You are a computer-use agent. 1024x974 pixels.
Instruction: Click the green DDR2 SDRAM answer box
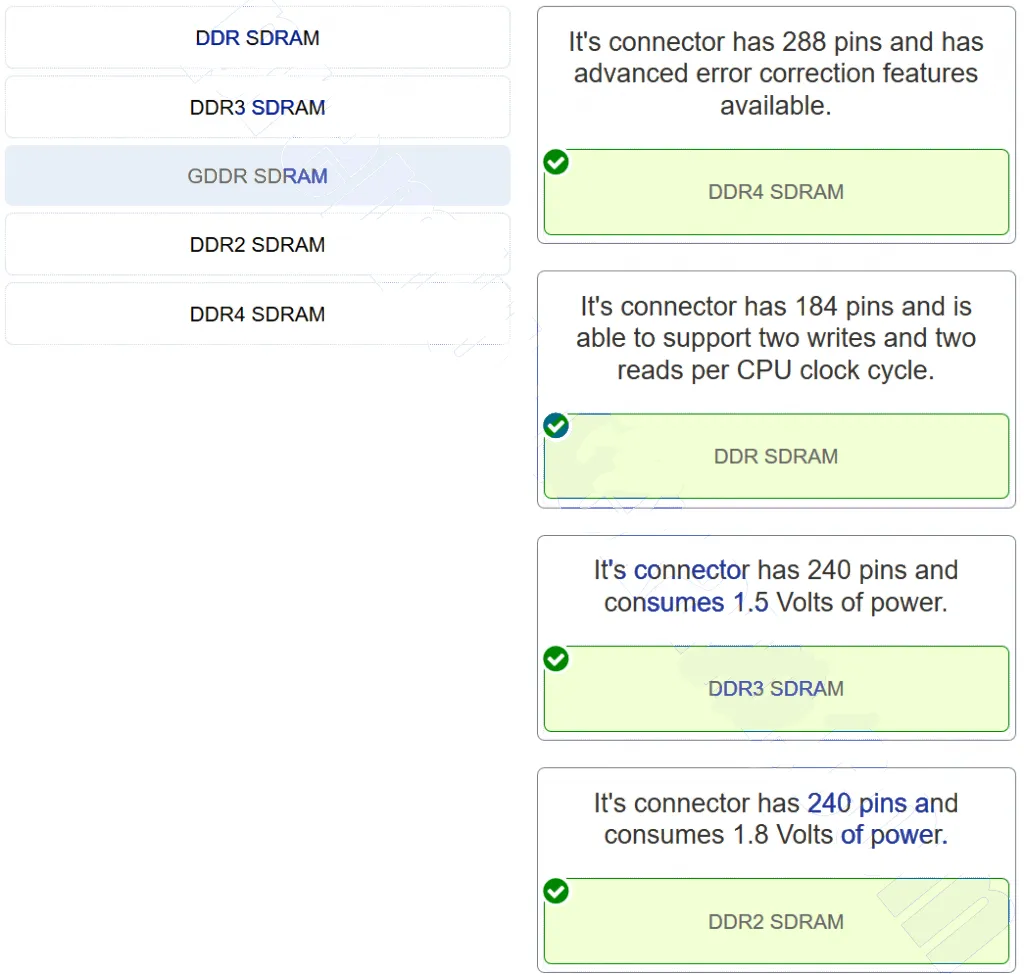(776, 922)
